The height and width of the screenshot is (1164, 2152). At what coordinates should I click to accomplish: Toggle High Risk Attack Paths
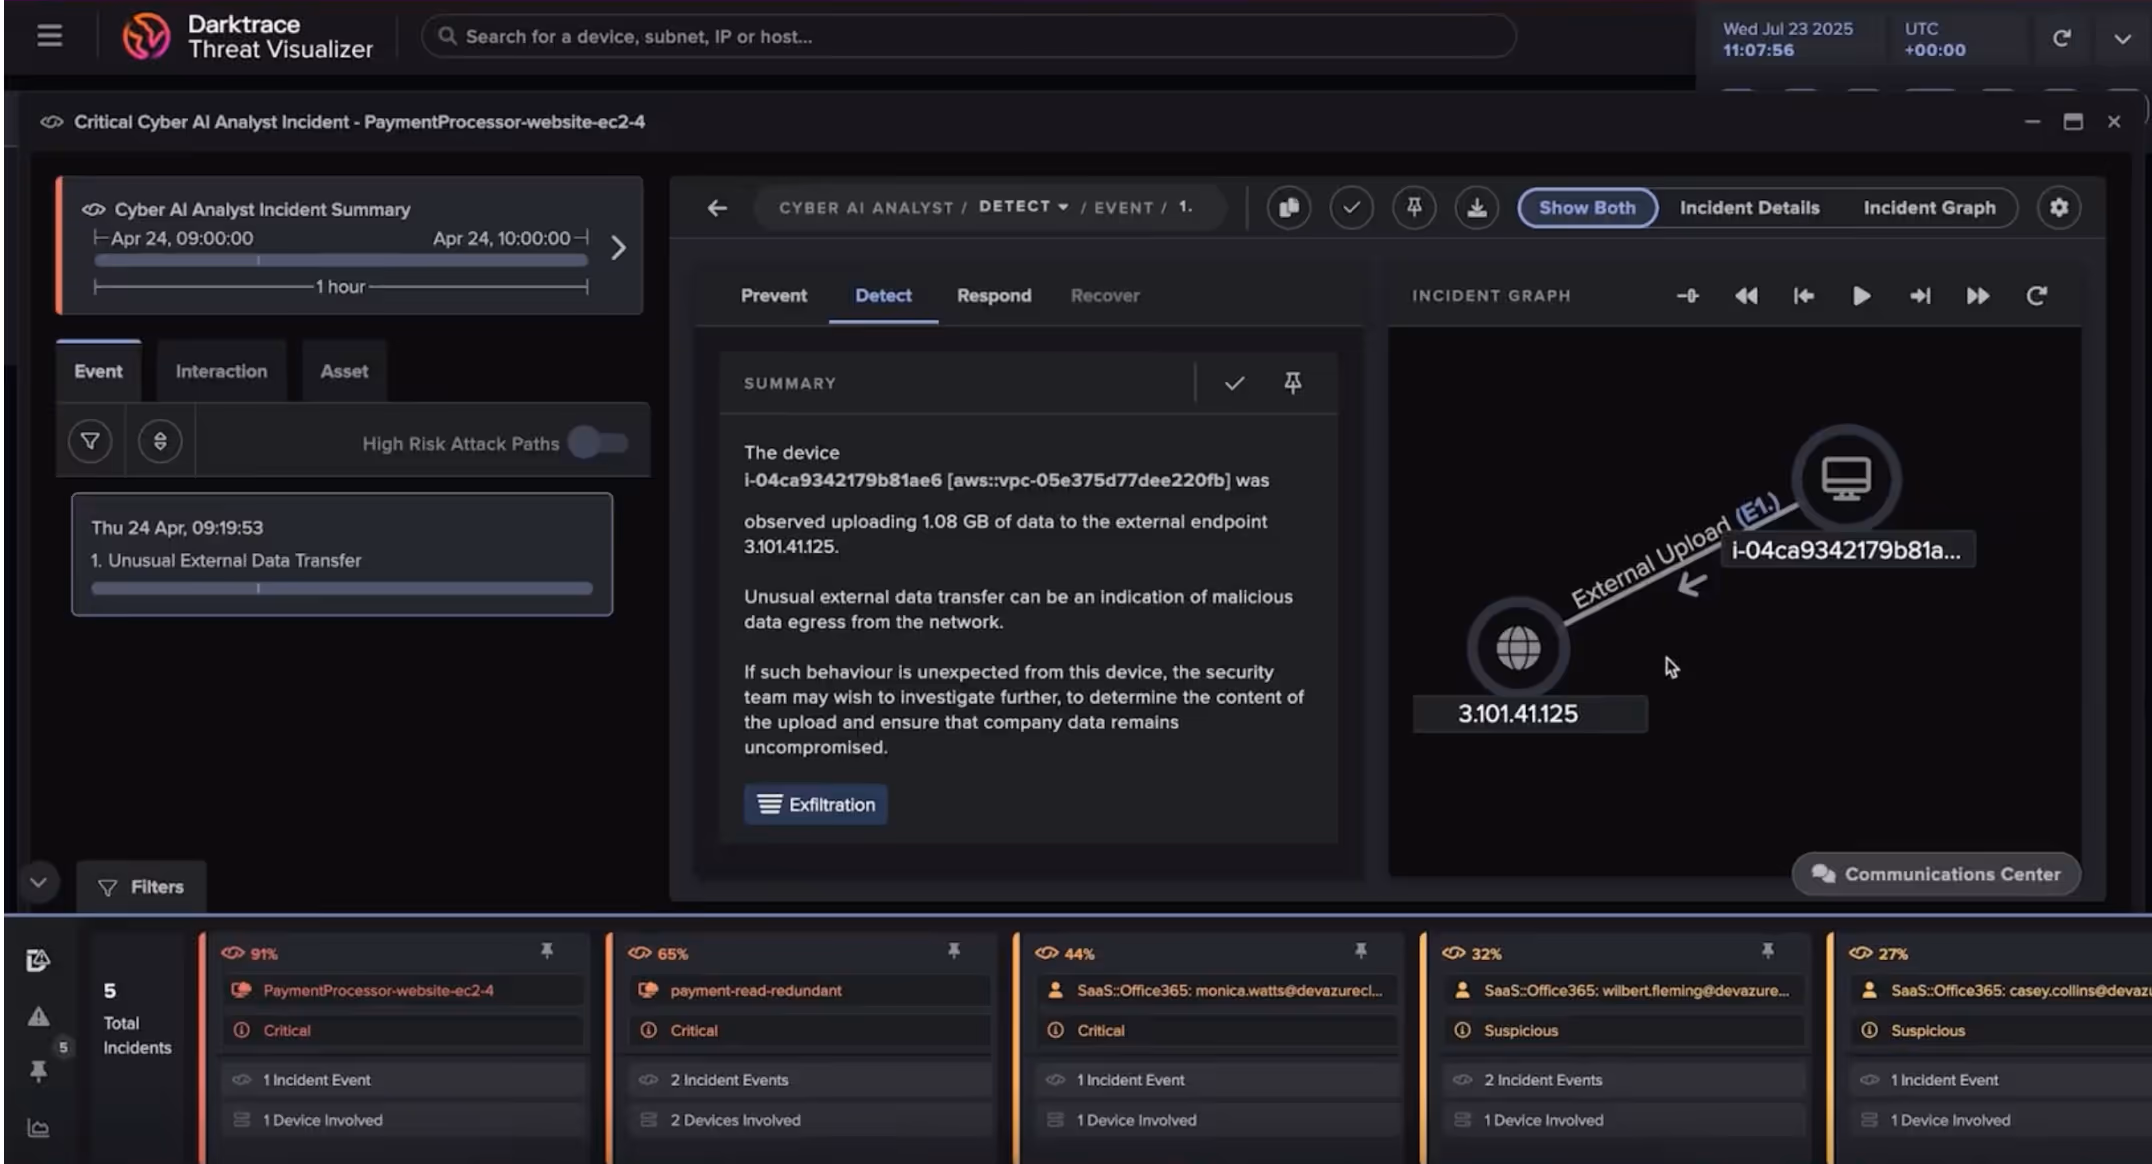click(x=598, y=442)
